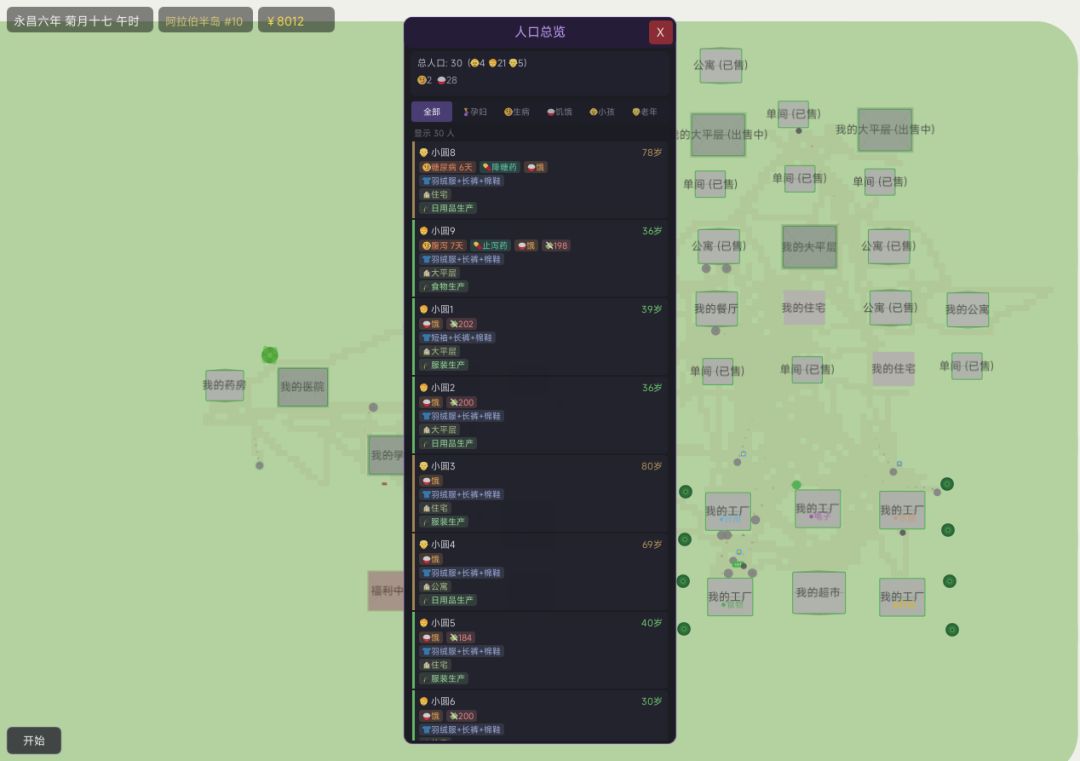Viewport: 1080px width, 761px height.
Task: Click the 显示 30 人 count text
Action: click(x=434, y=133)
